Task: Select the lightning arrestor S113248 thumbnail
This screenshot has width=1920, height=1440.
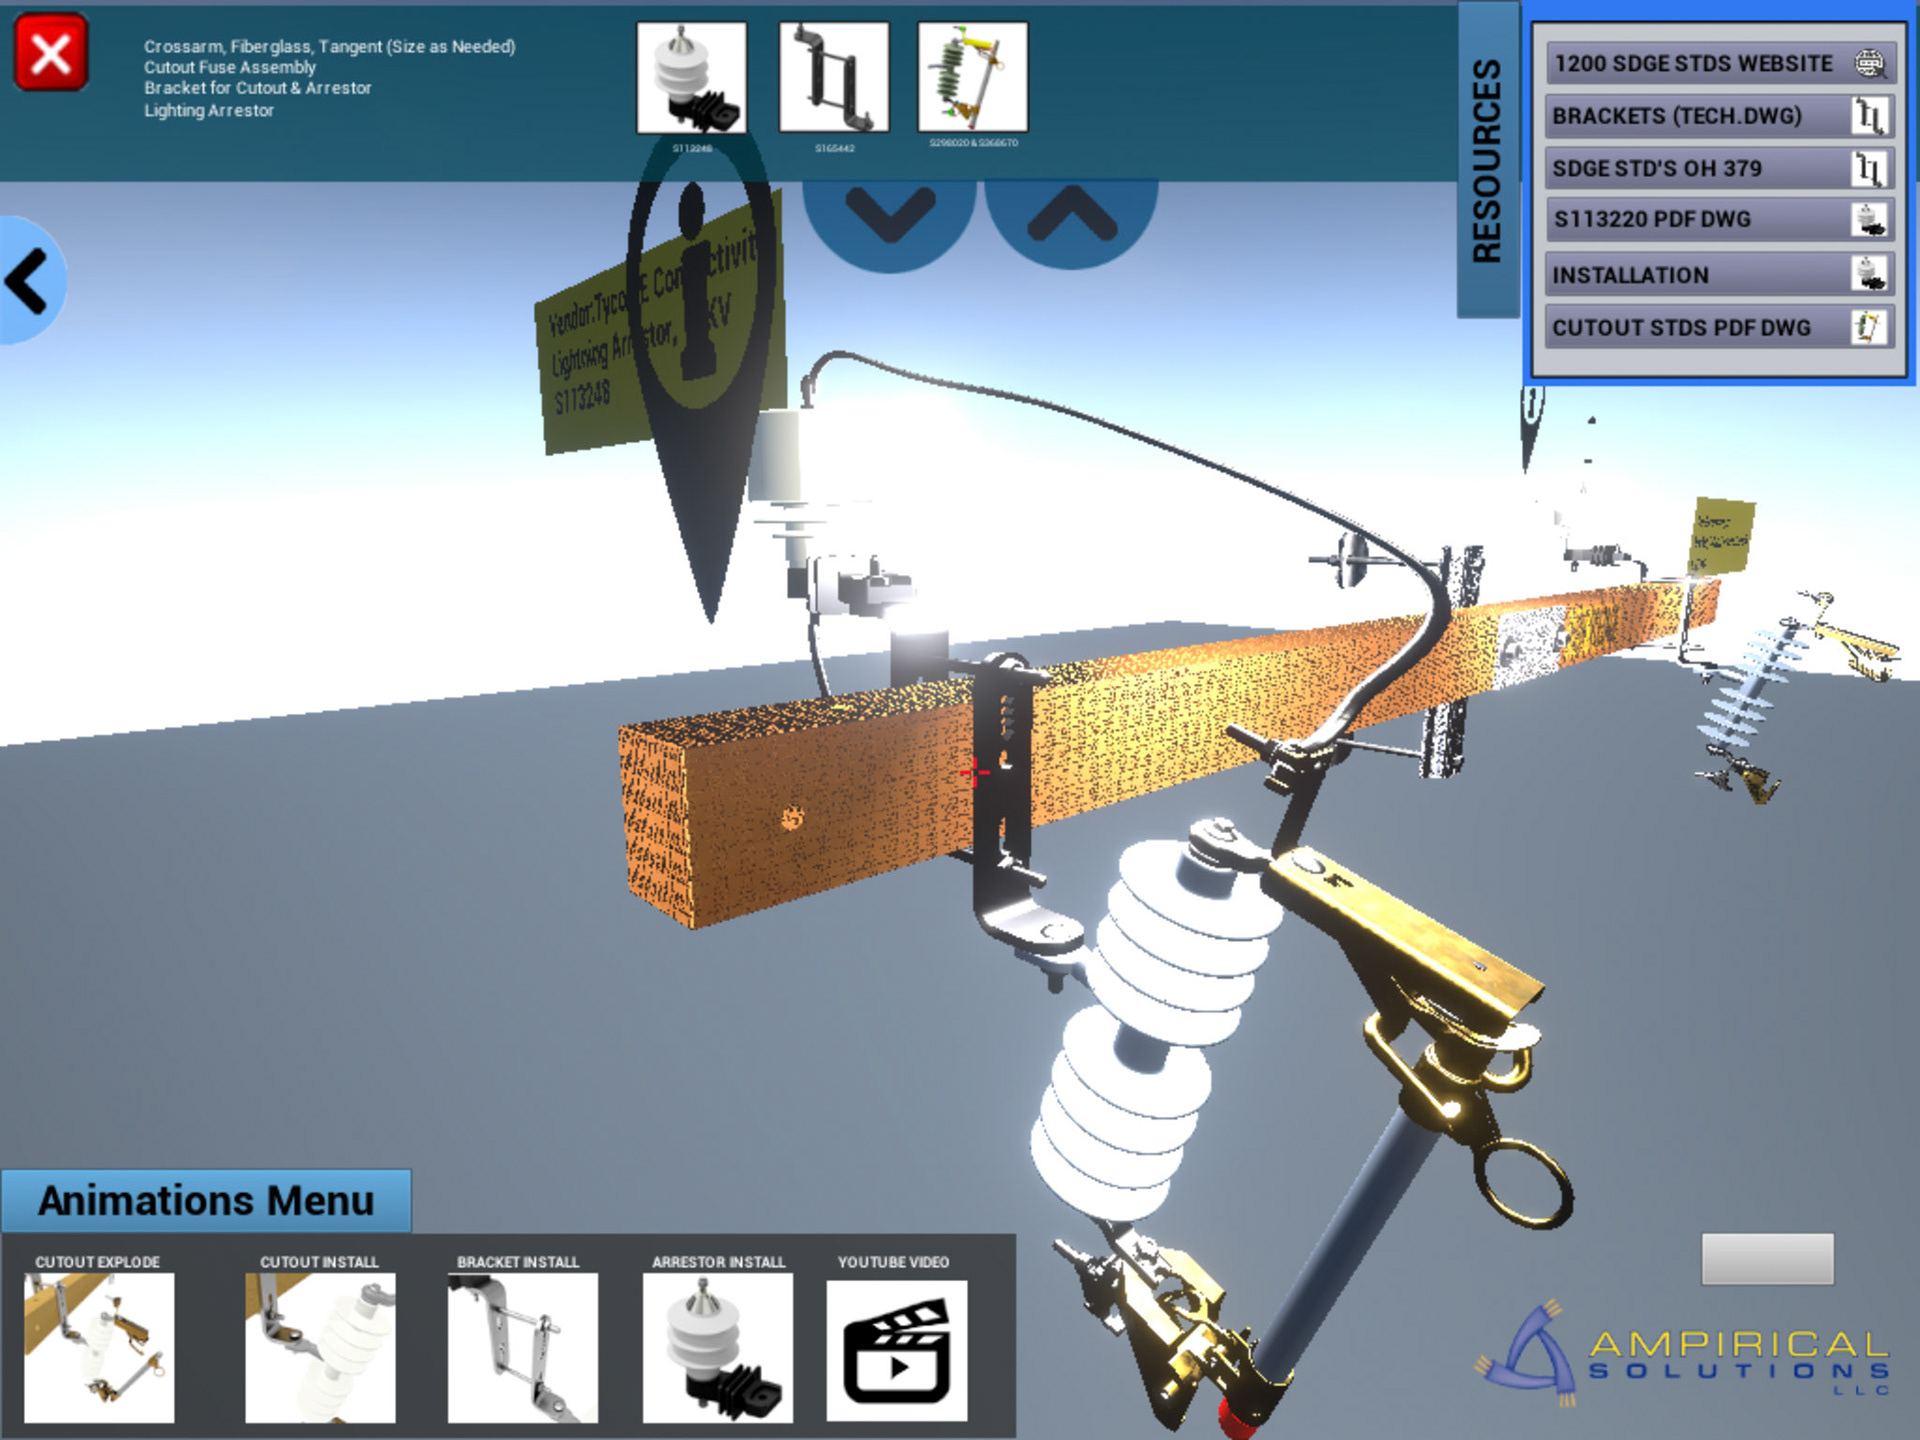Action: (692, 78)
